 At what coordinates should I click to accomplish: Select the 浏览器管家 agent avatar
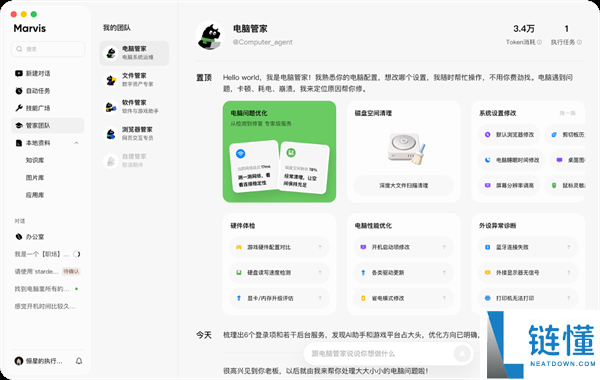[x=111, y=134]
